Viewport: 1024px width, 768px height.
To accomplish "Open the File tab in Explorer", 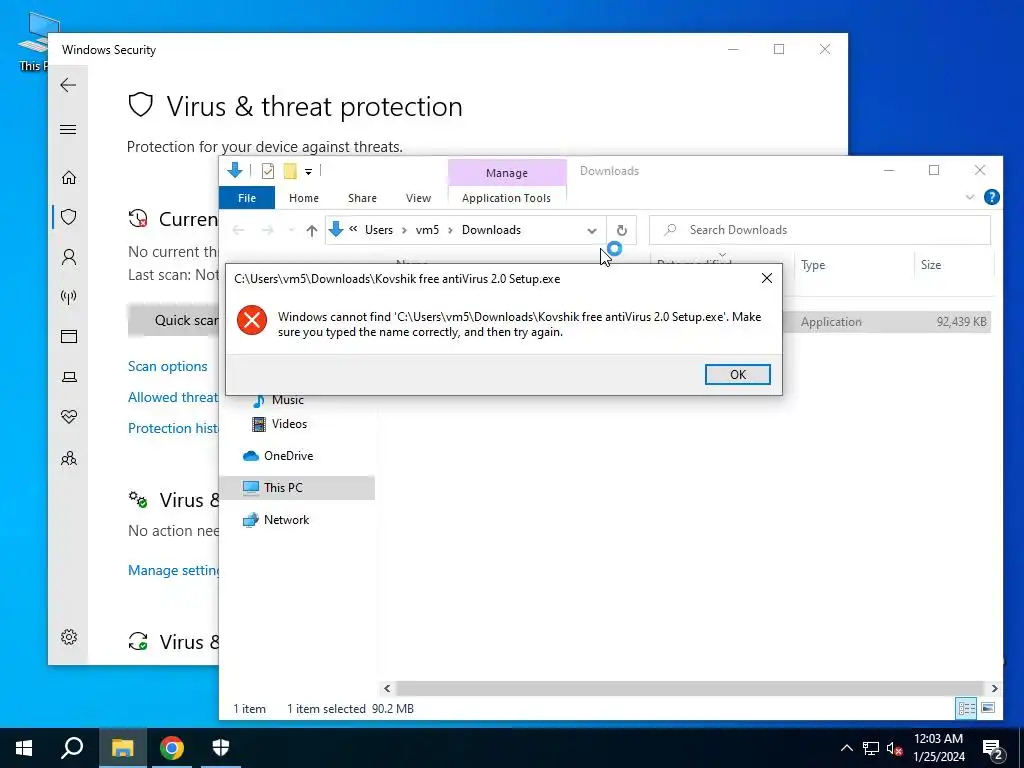I will 247,198.
